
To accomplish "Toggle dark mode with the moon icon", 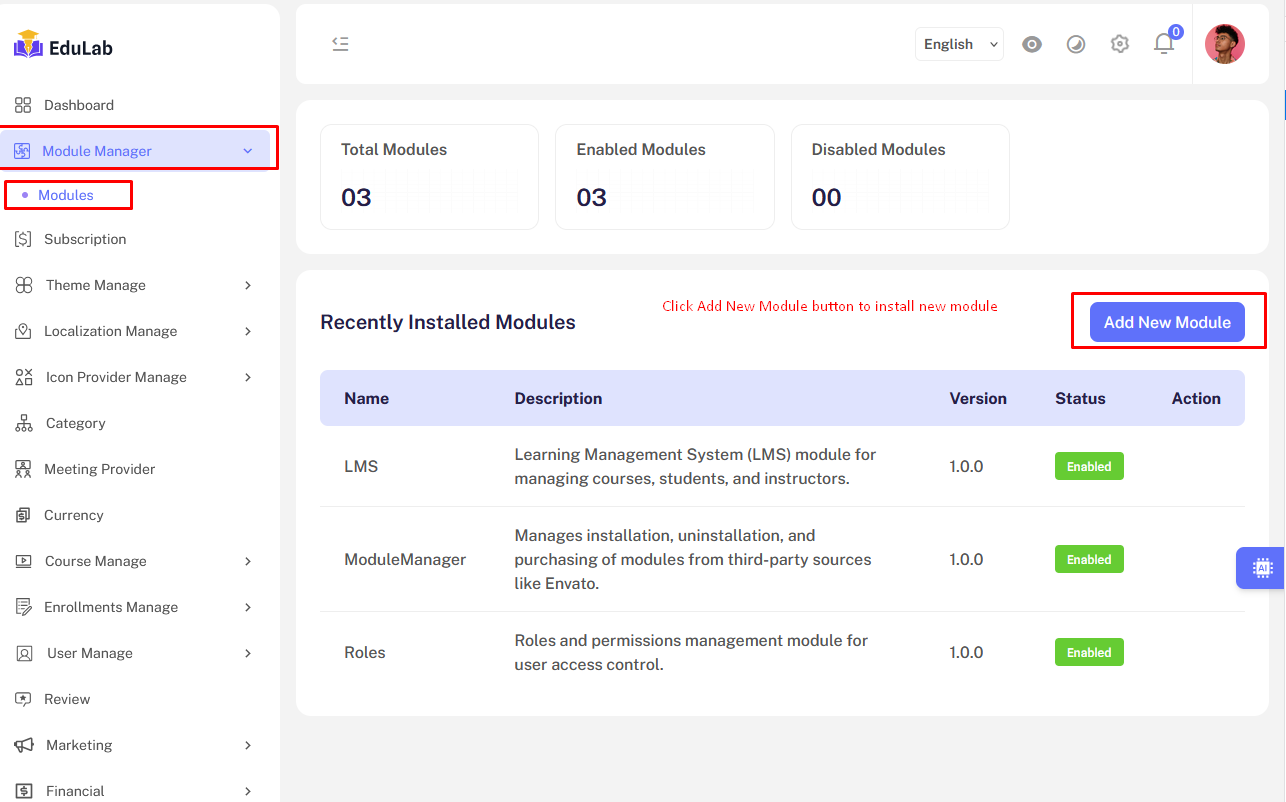I will click(x=1076, y=44).
